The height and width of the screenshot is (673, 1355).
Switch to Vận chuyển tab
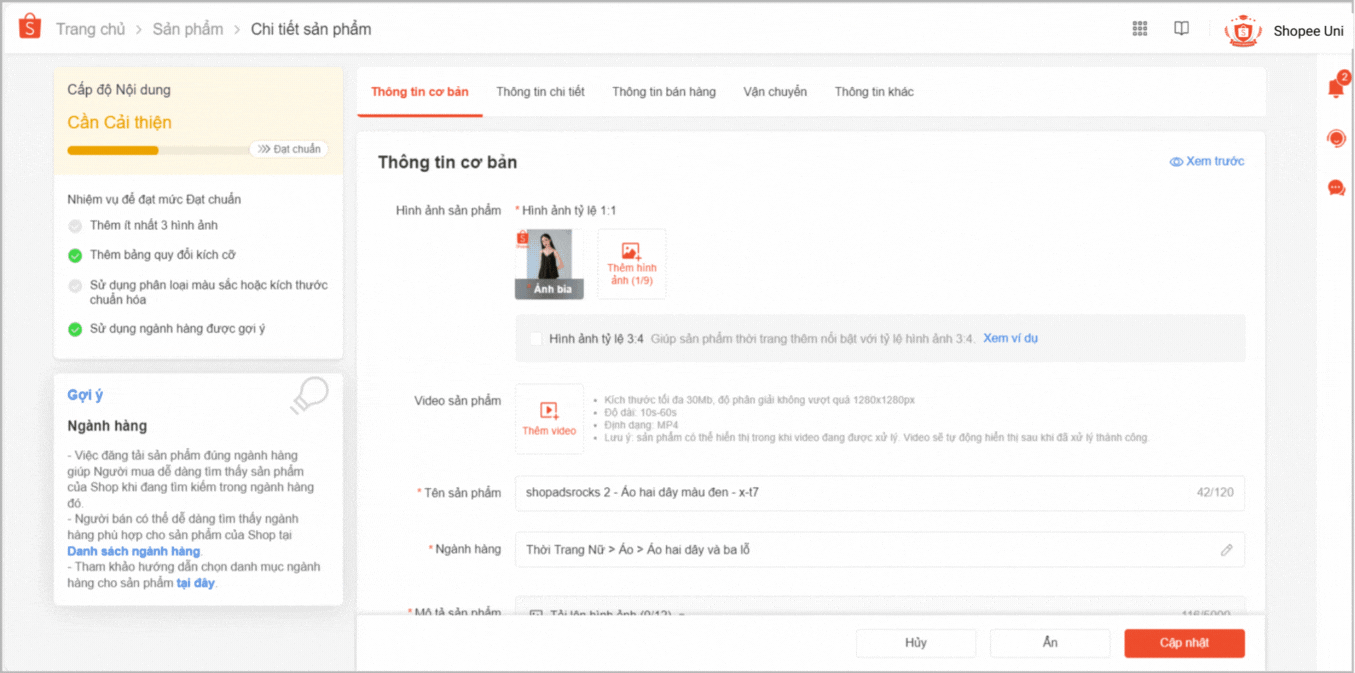pos(775,92)
